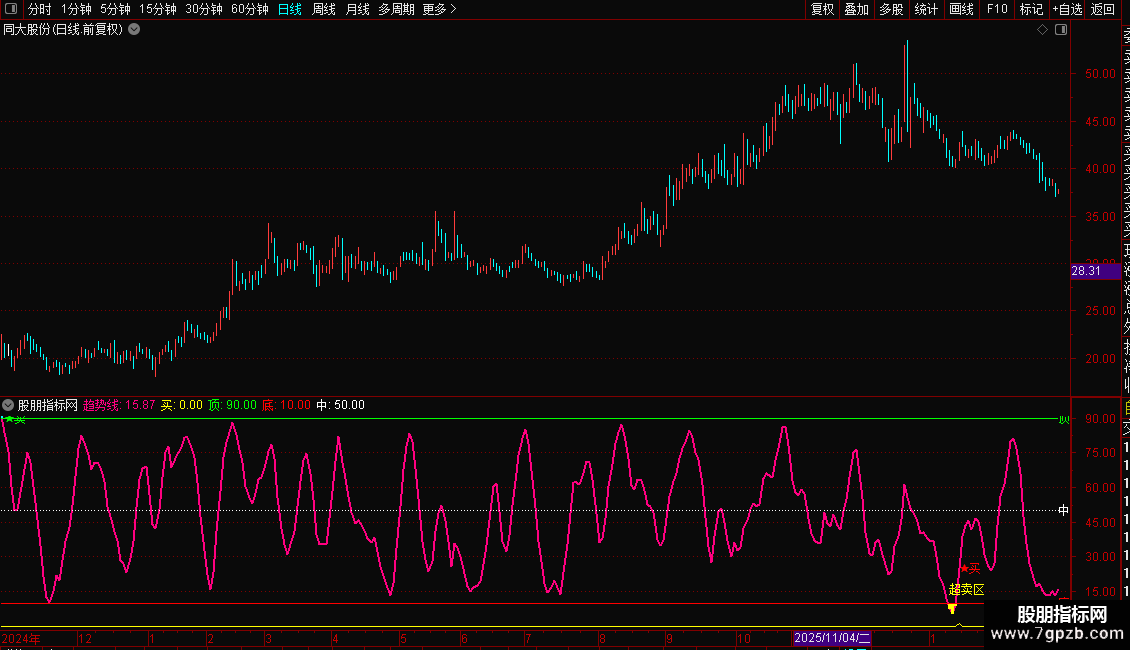The width and height of the screenshot is (1130, 650).
Task: Click the 返回 back button
Action: [x=1103, y=9]
